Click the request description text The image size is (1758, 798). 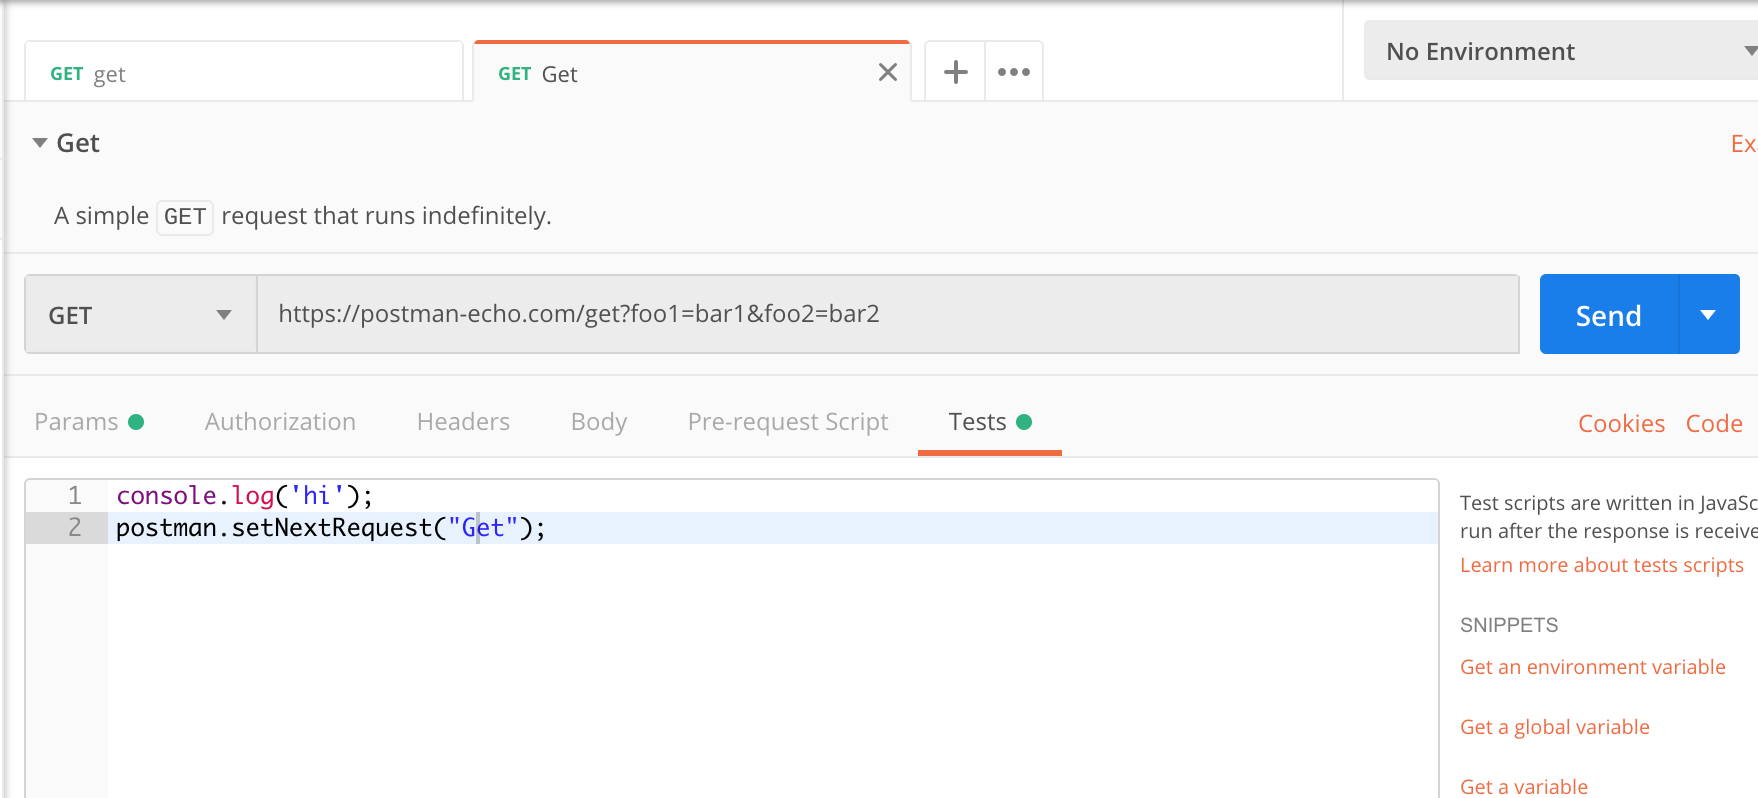[303, 216]
